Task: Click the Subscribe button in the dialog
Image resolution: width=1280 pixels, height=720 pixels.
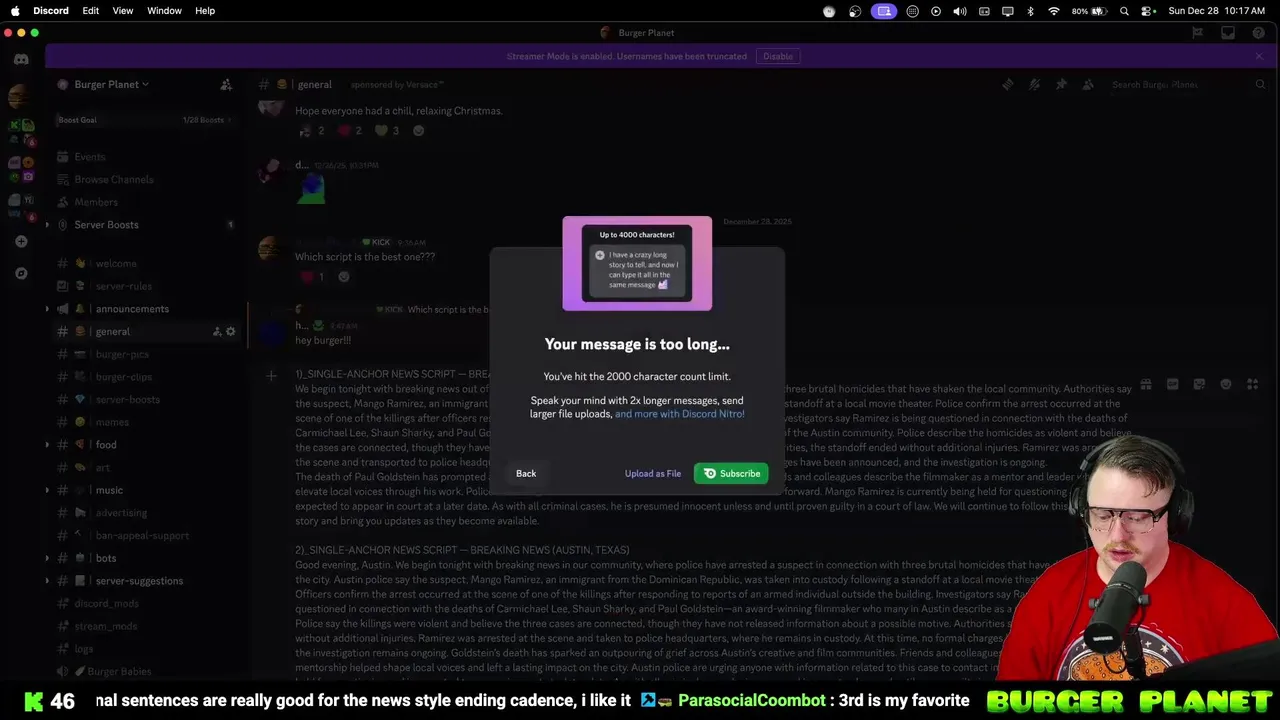Action: [x=731, y=473]
